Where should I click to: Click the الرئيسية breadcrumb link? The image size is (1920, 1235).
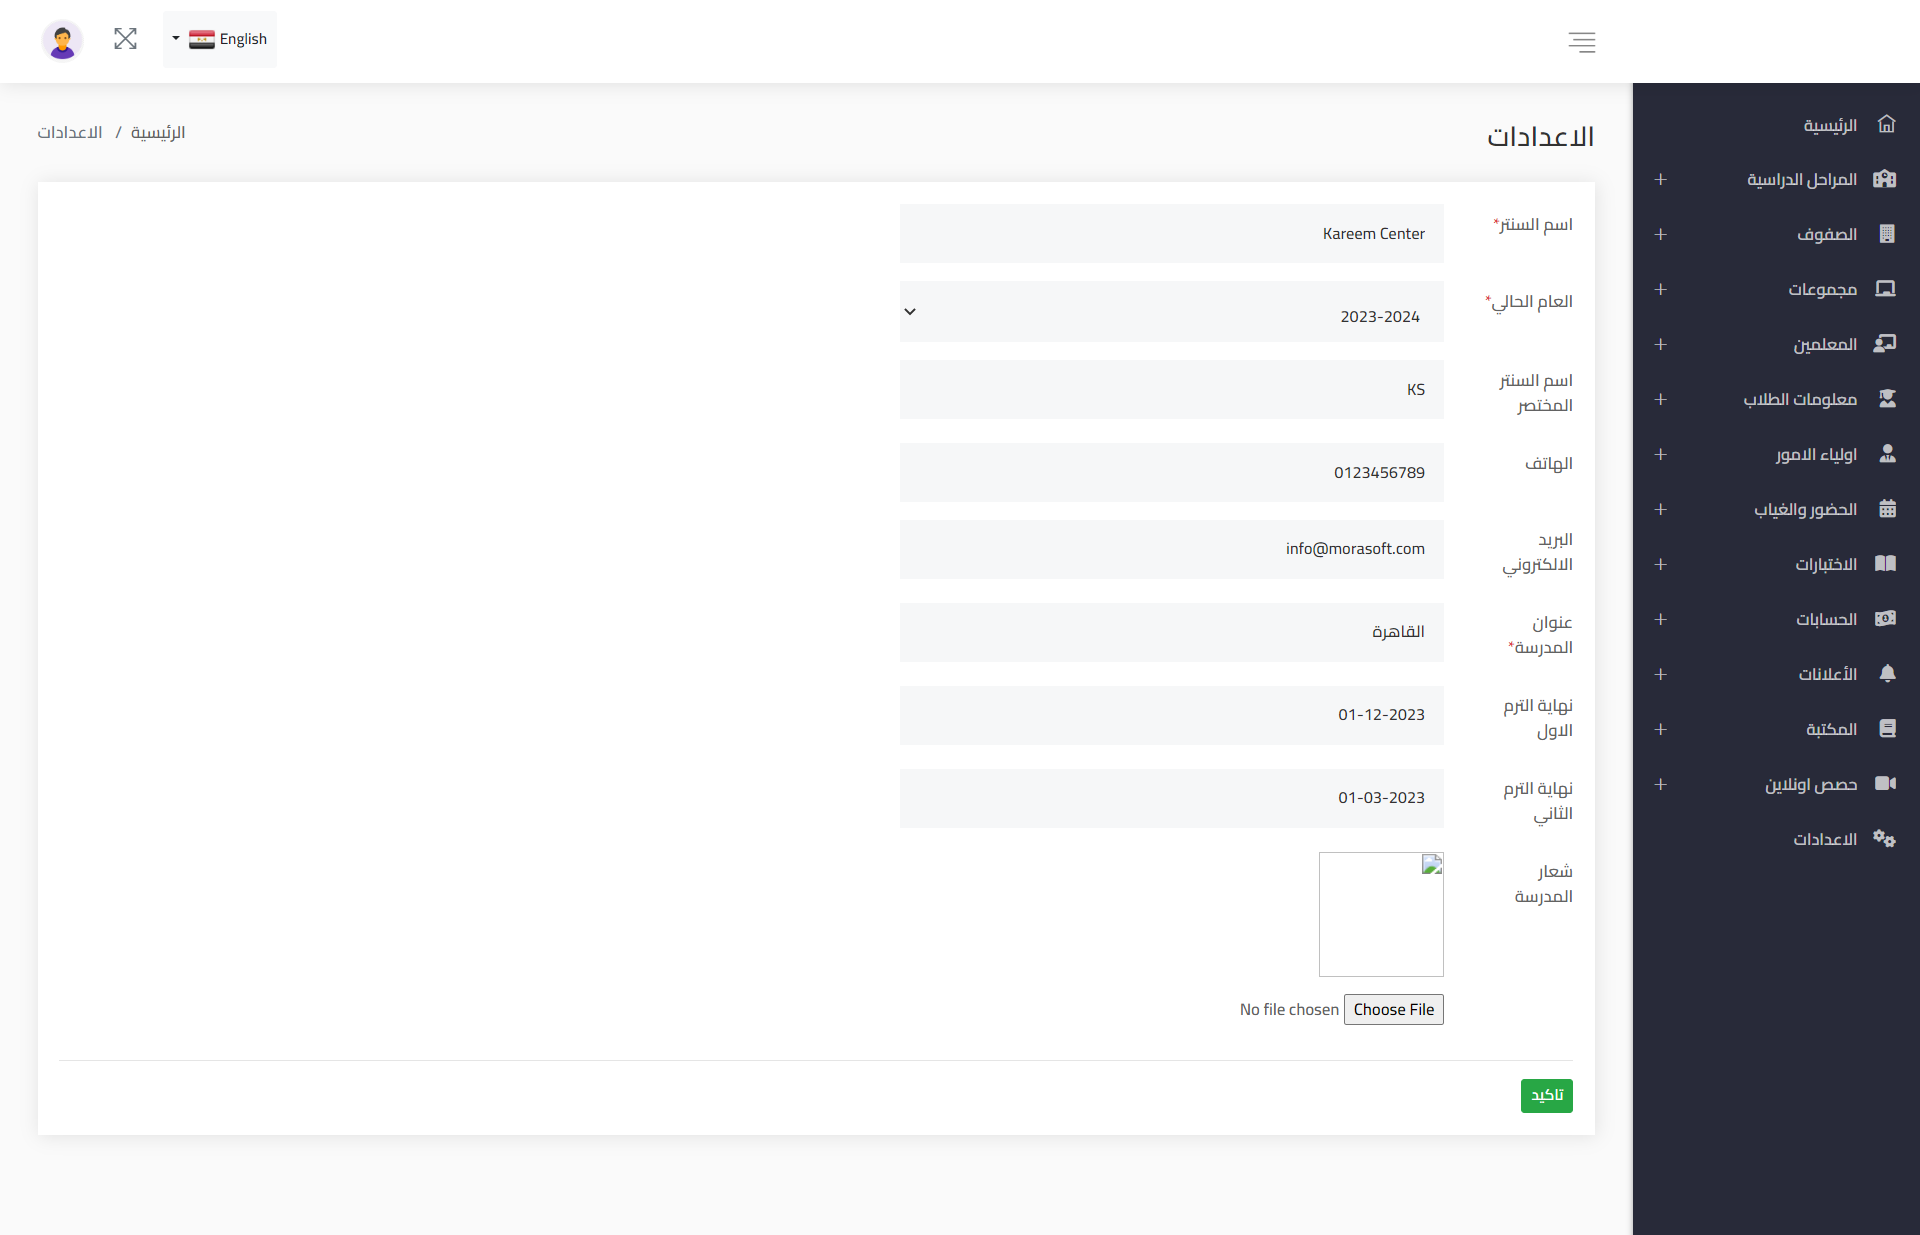158,132
